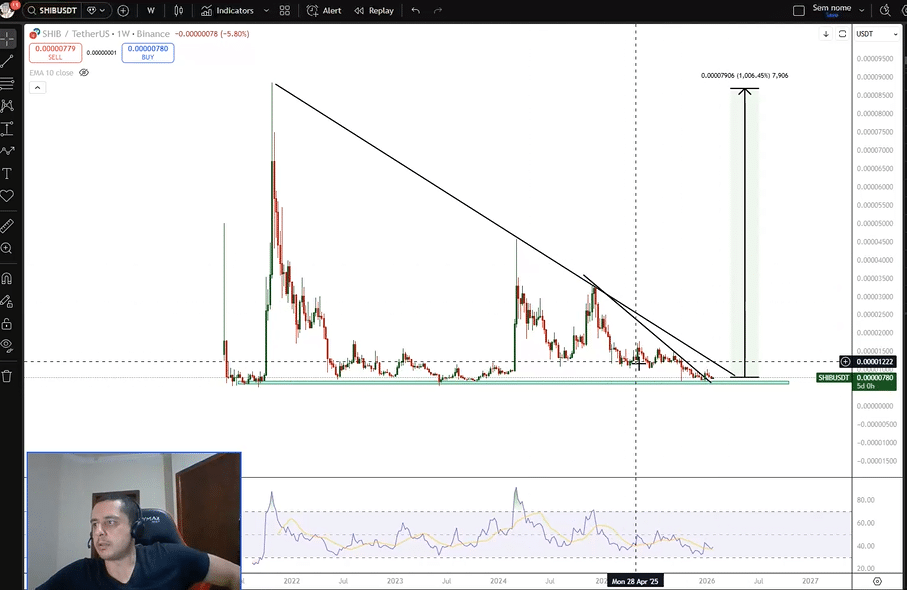Open the forecasting and measurement tools

pyautogui.click(x=7, y=128)
